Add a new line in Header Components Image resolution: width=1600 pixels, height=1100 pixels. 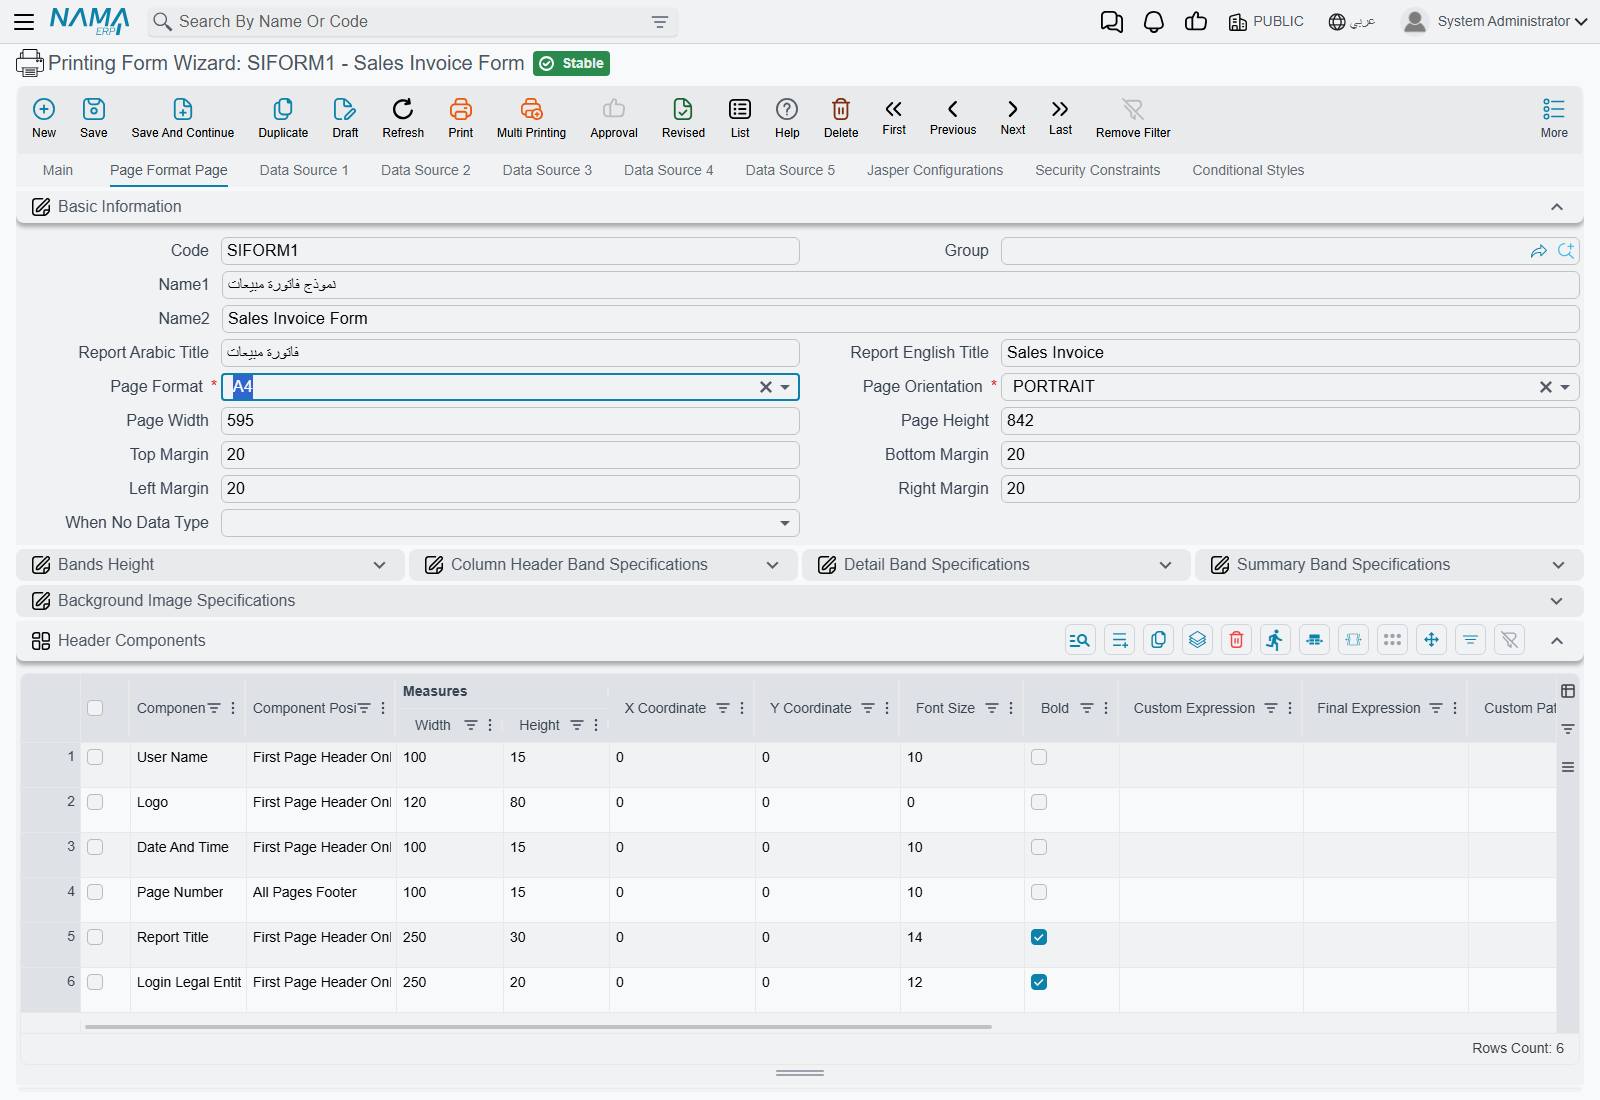click(1120, 640)
